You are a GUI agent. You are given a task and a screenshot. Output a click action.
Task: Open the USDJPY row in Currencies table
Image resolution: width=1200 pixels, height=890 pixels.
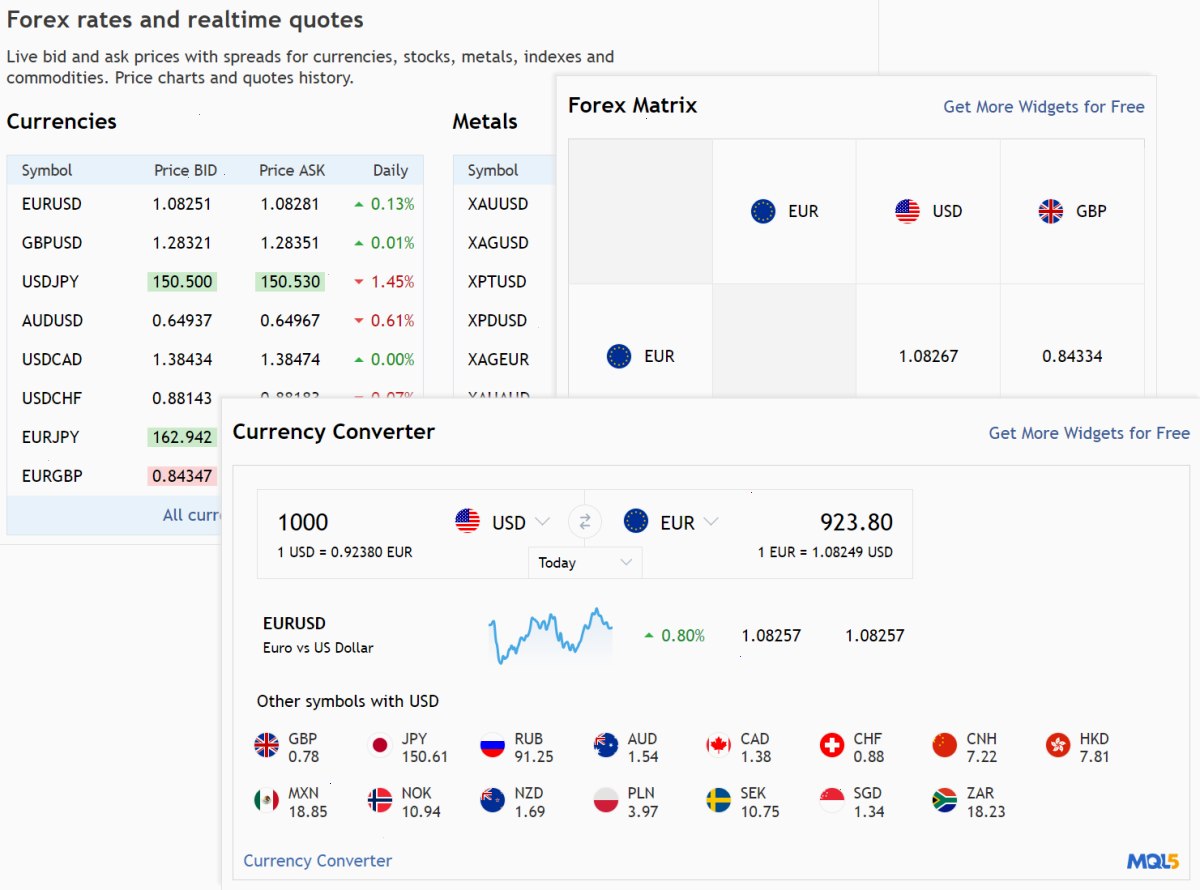tap(215, 282)
